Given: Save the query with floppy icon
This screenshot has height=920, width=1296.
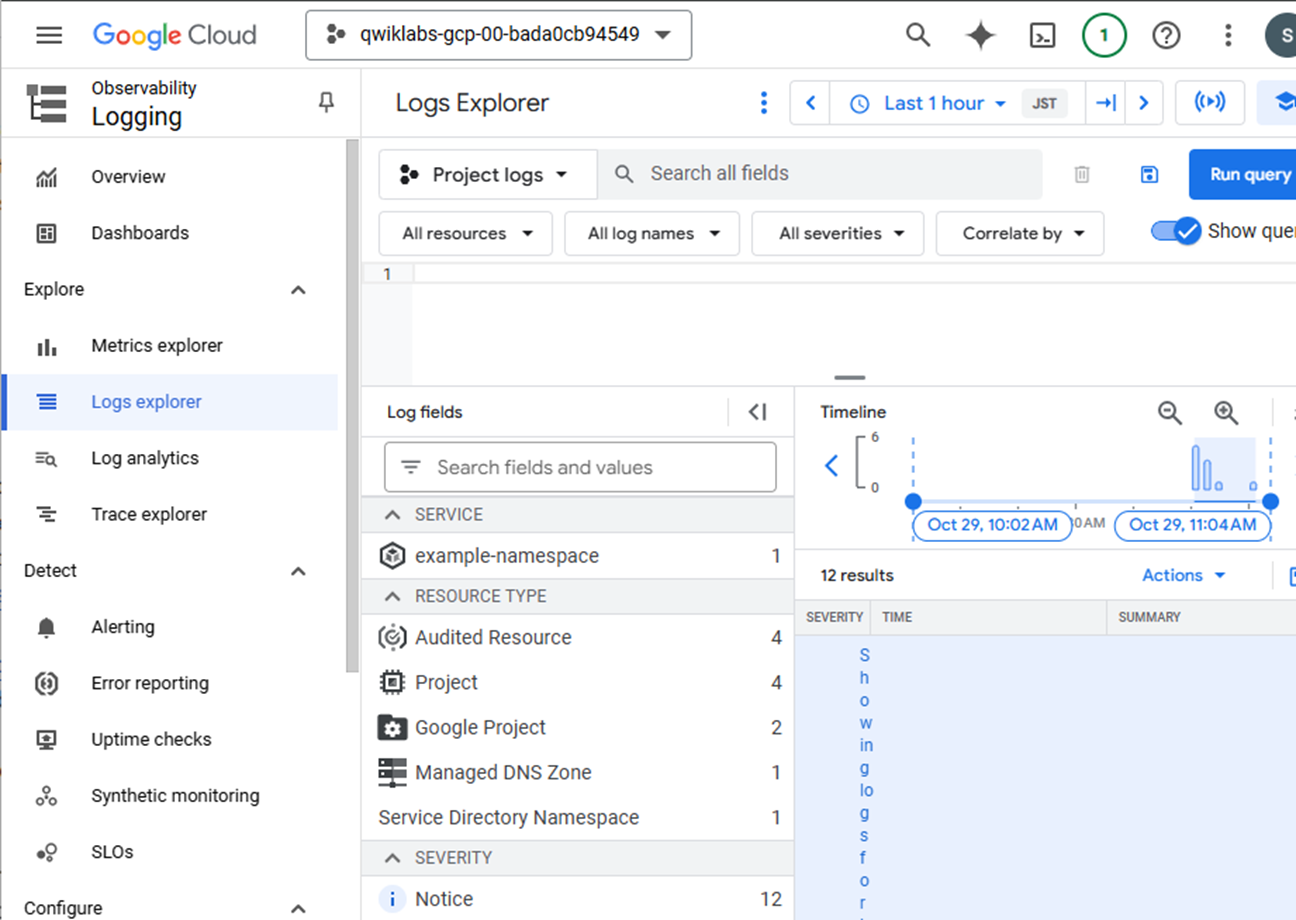Looking at the screenshot, I should click(1149, 175).
